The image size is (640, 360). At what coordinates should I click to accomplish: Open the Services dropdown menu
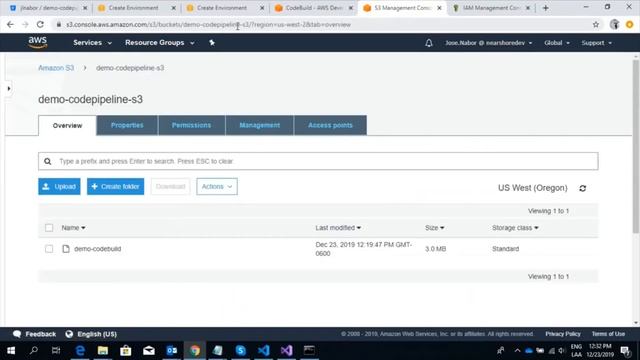pyautogui.click(x=92, y=42)
